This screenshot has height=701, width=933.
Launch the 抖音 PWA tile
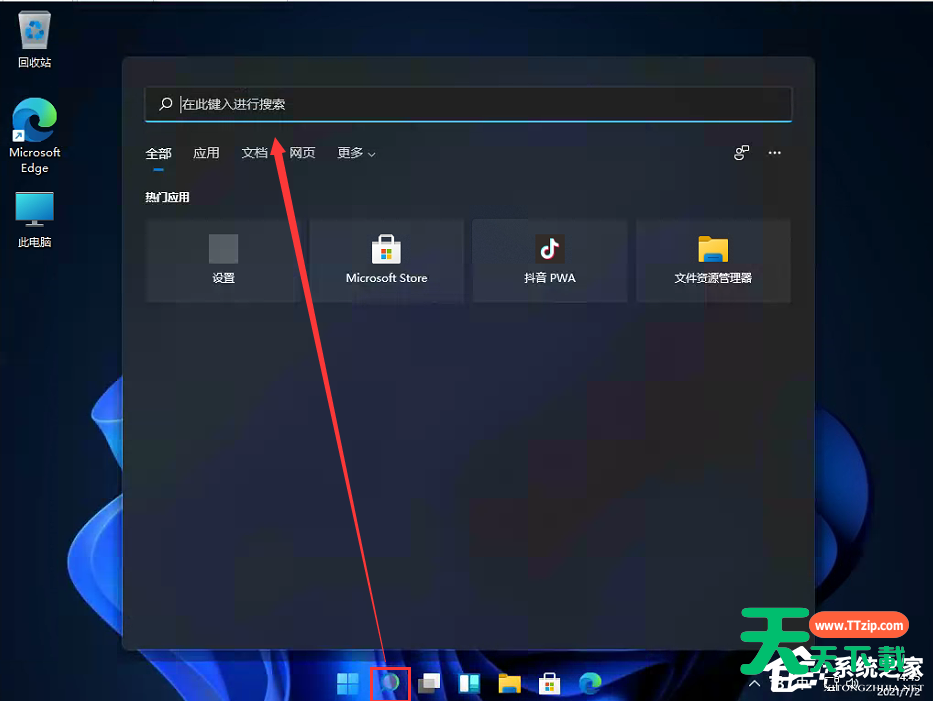coord(549,261)
